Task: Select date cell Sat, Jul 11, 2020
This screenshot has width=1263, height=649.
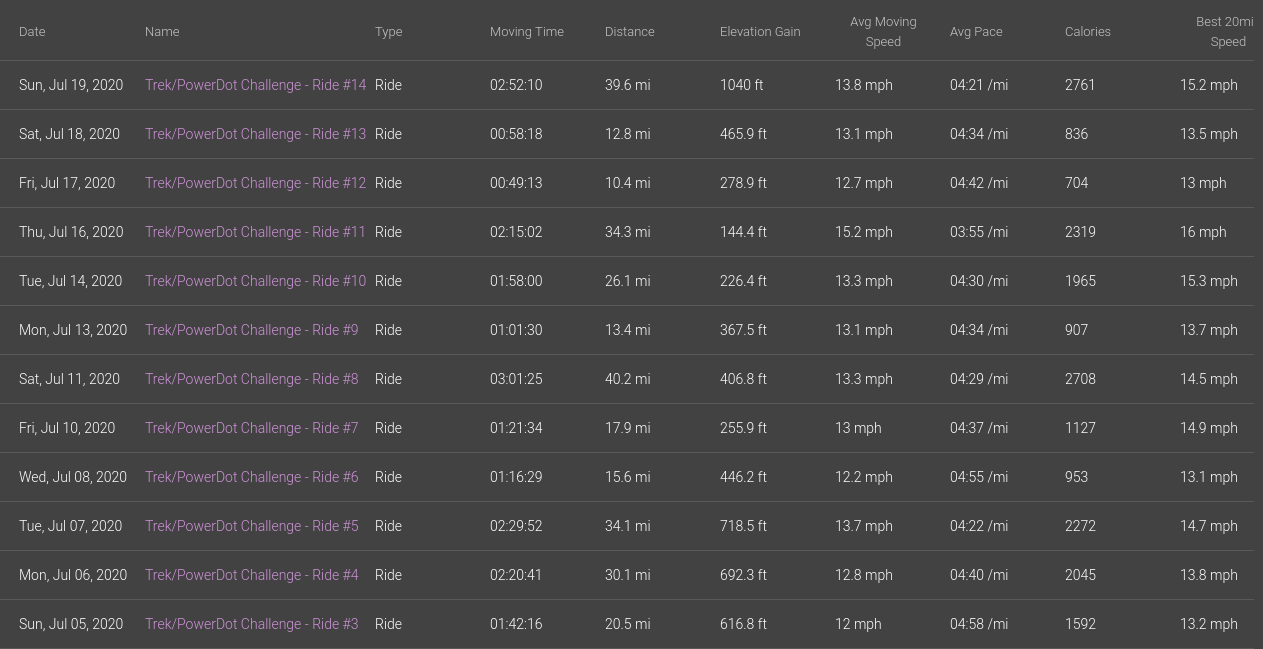Action: point(69,379)
